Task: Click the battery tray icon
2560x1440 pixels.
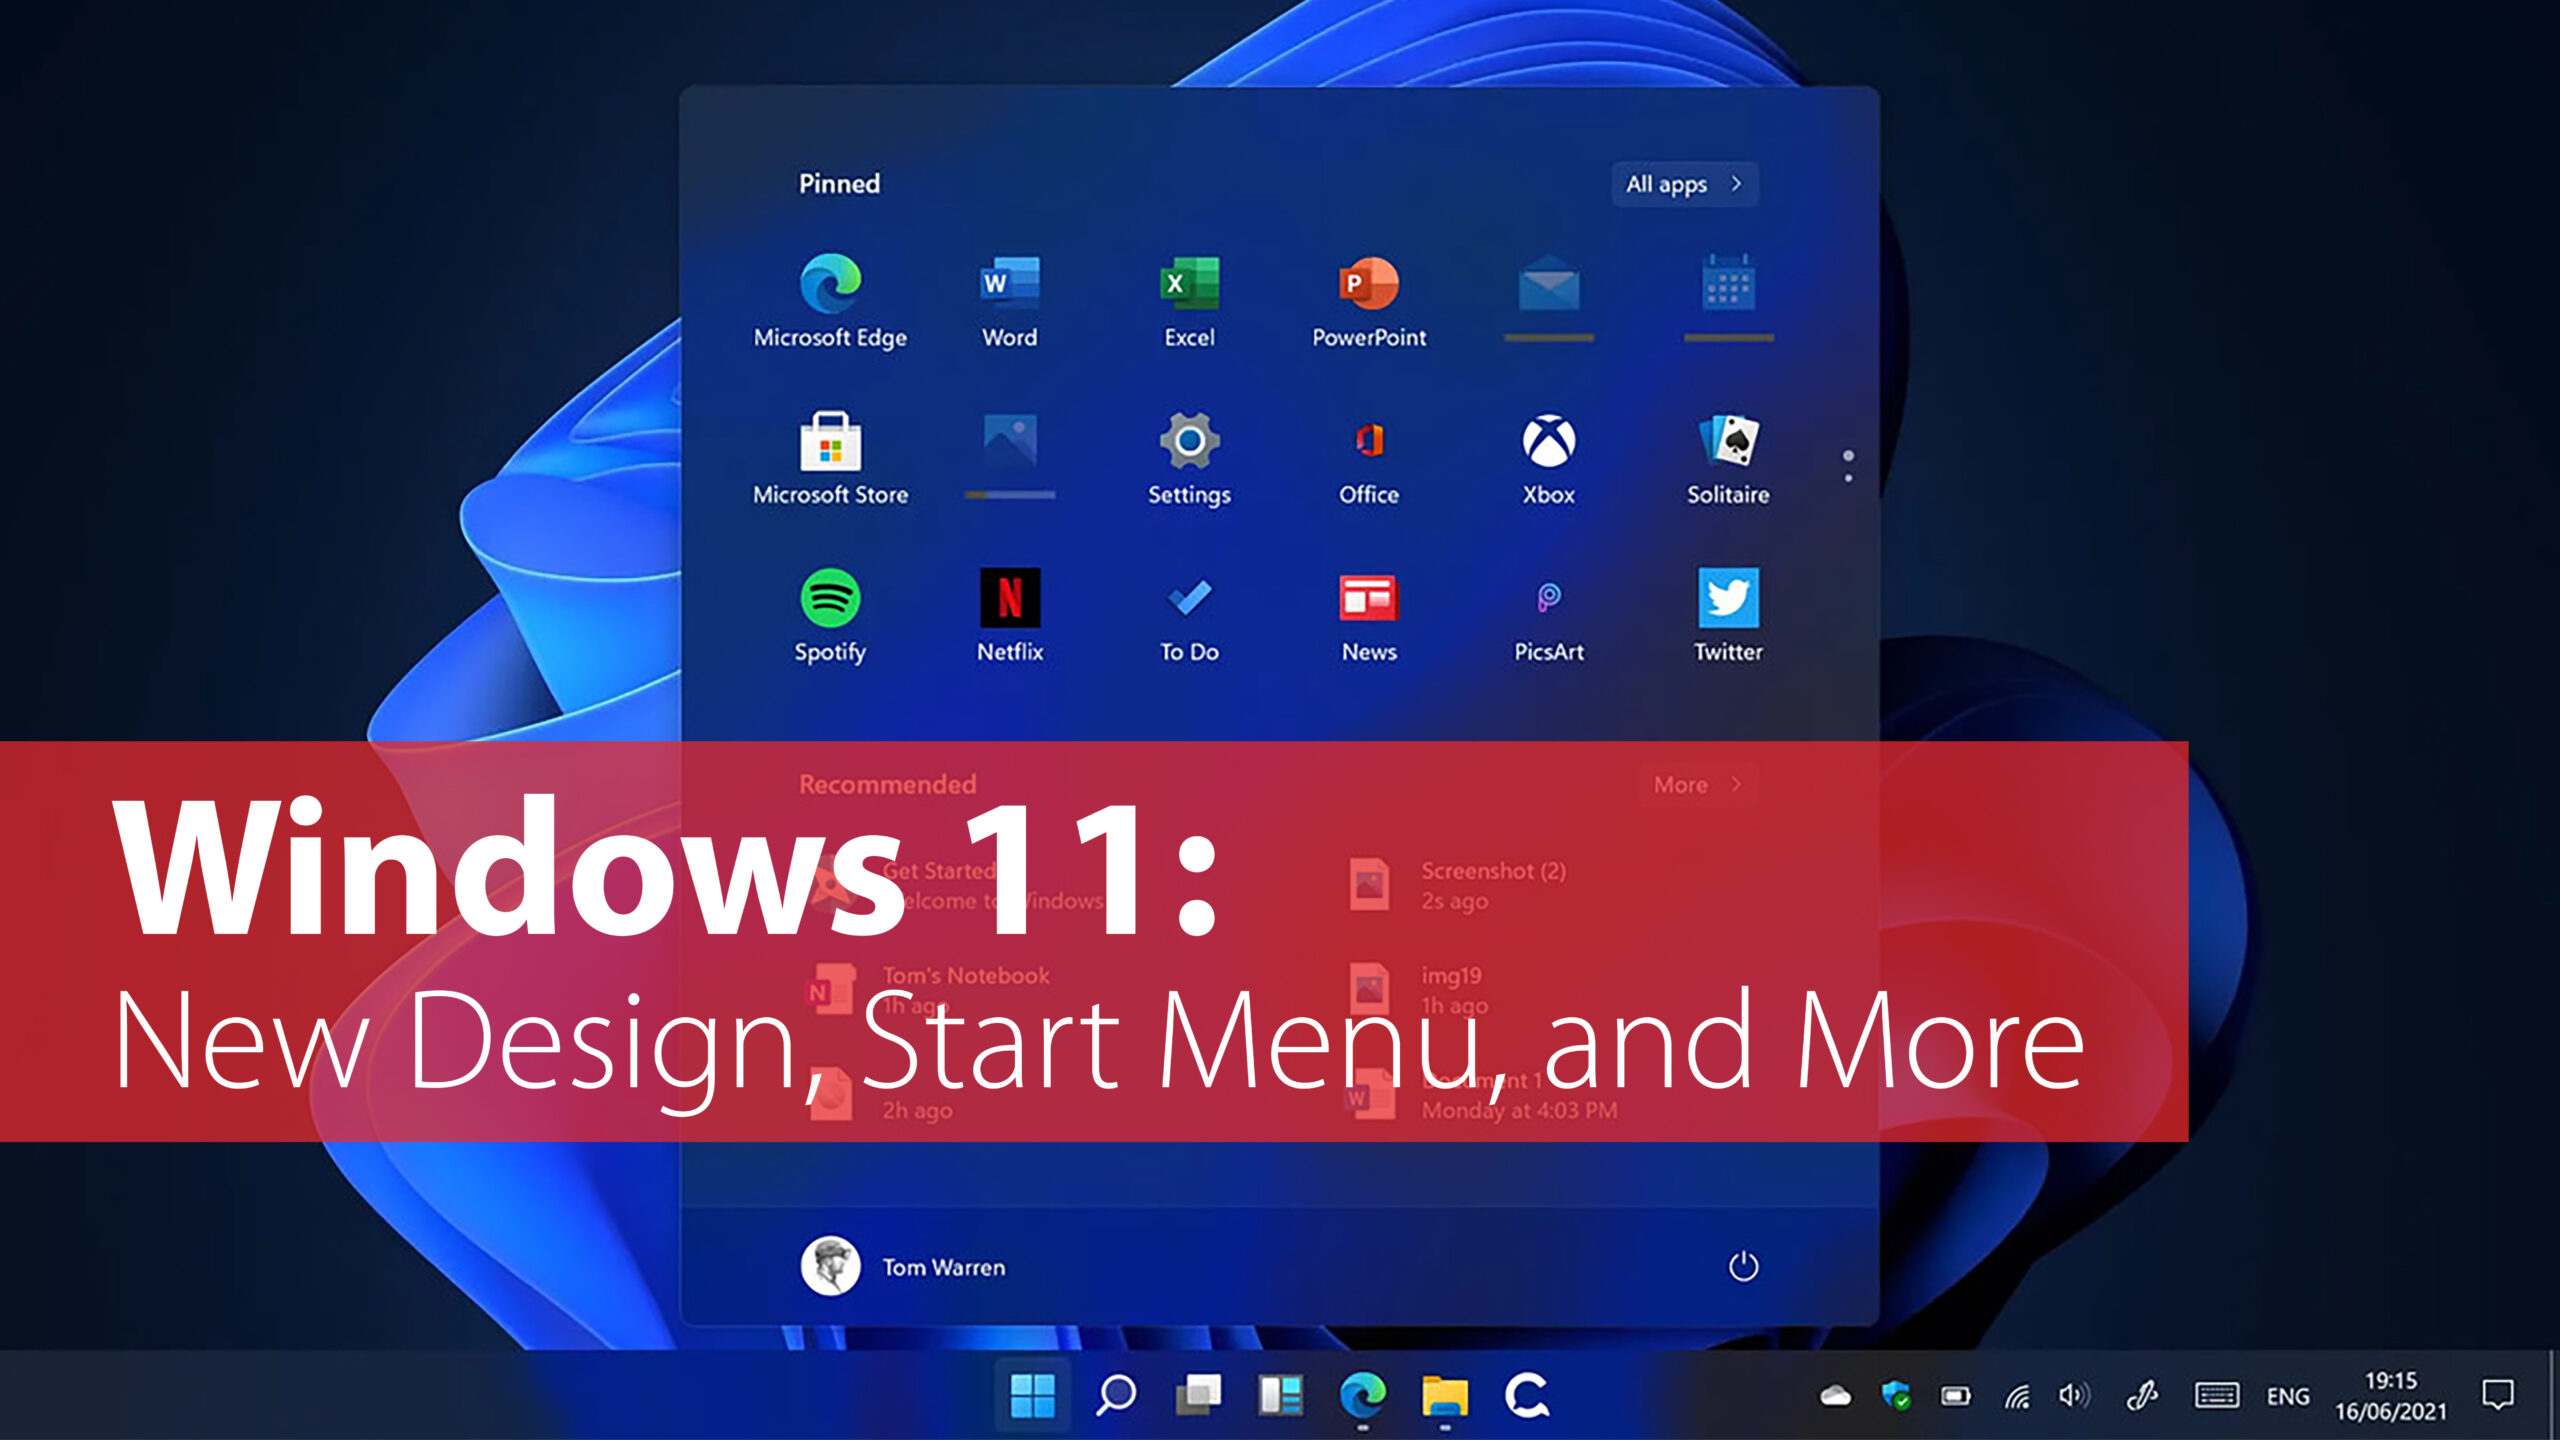Action: pos(1956,1396)
